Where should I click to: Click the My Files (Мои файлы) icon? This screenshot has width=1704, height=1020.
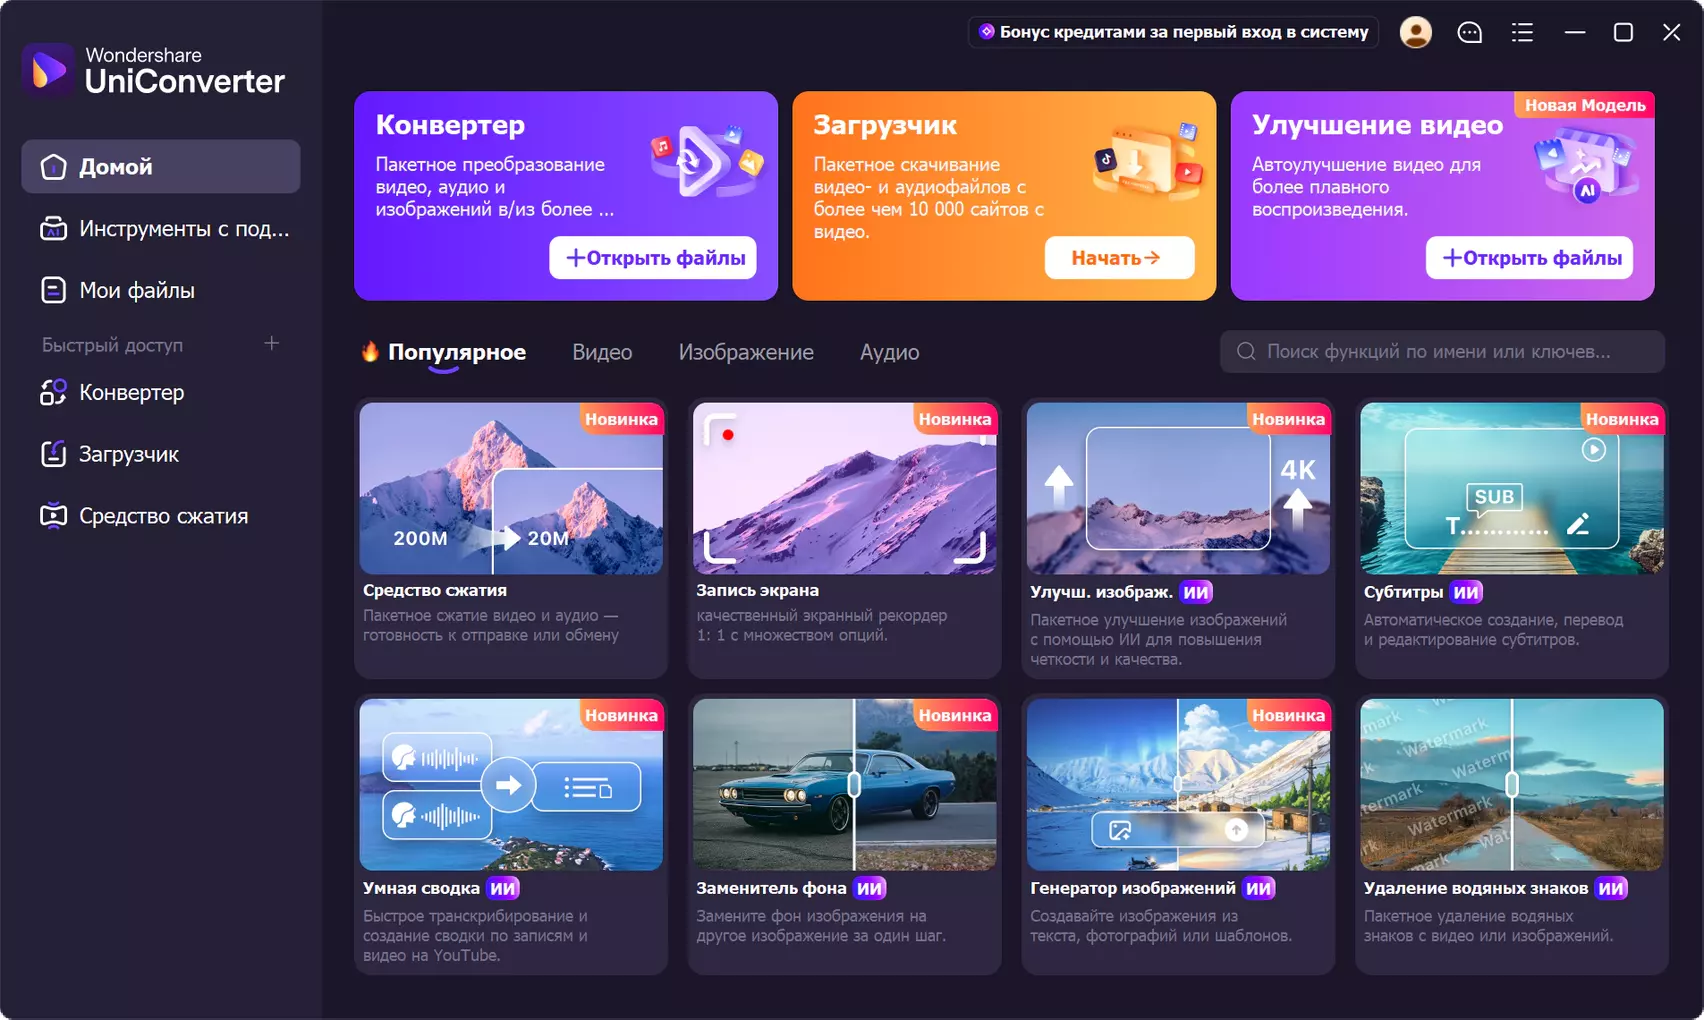(53, 290)
